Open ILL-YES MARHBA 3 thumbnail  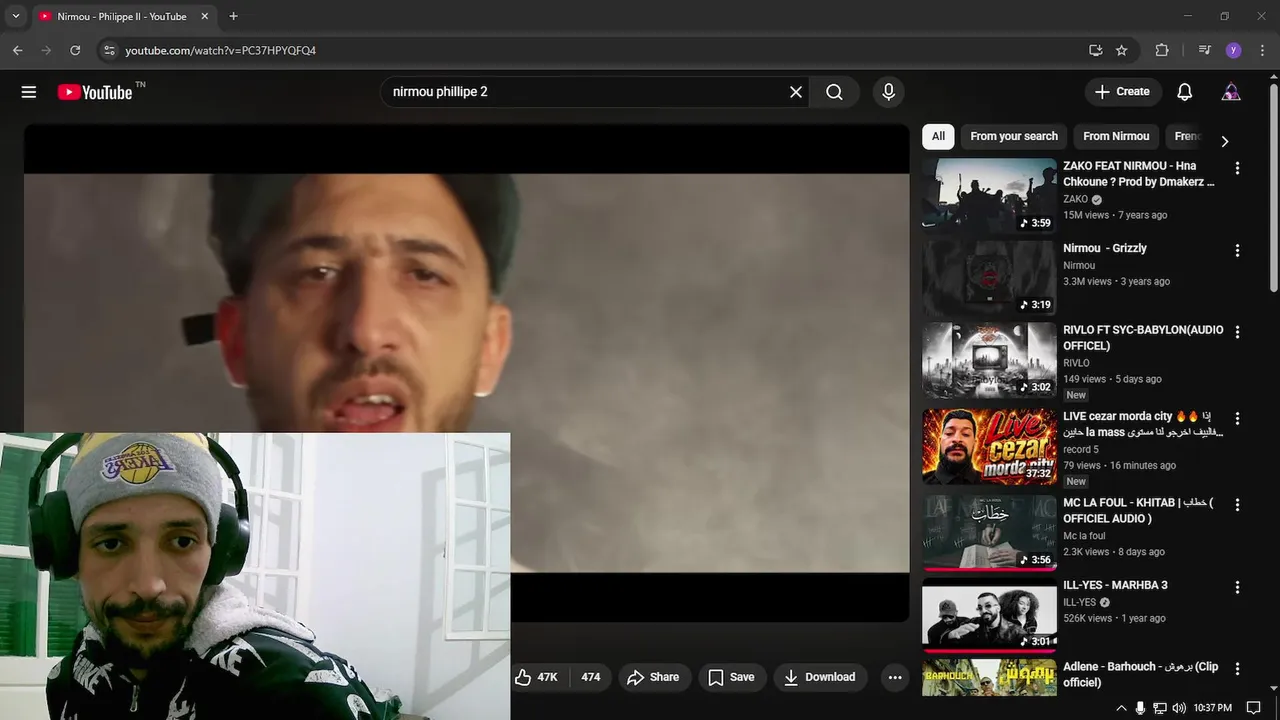coord(989,614)
